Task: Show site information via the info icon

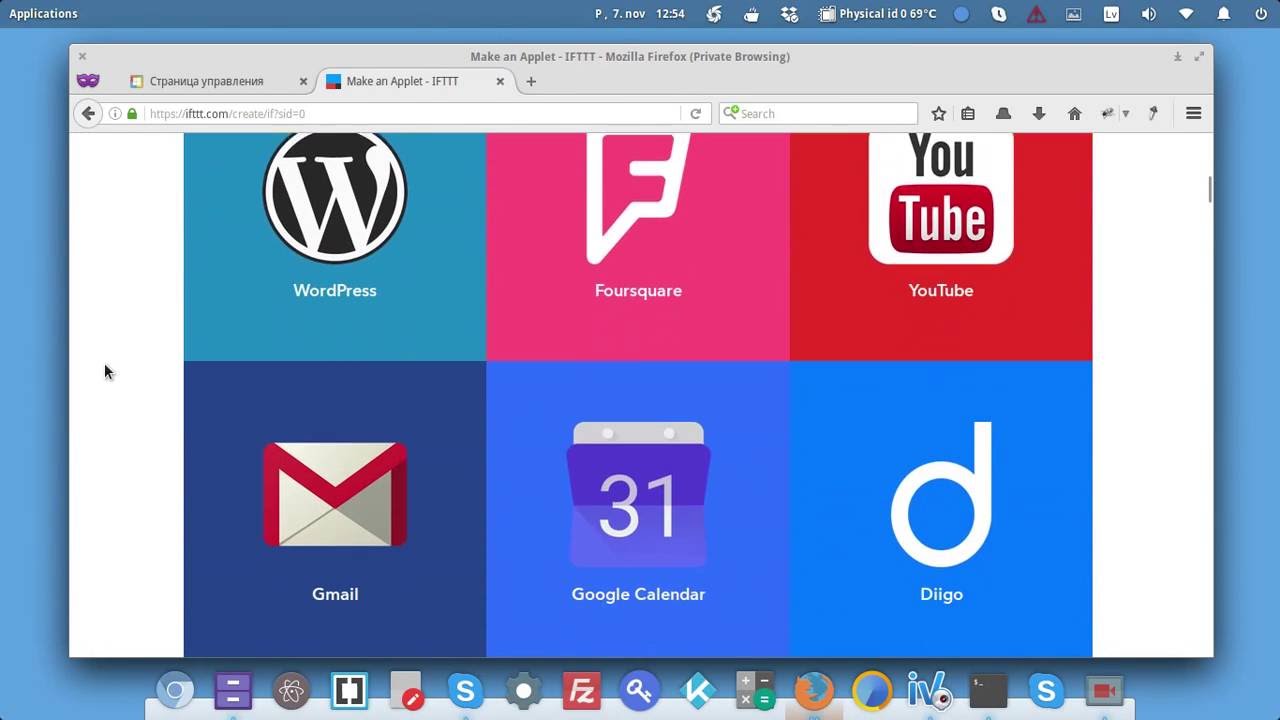Action: coord(115,114)
